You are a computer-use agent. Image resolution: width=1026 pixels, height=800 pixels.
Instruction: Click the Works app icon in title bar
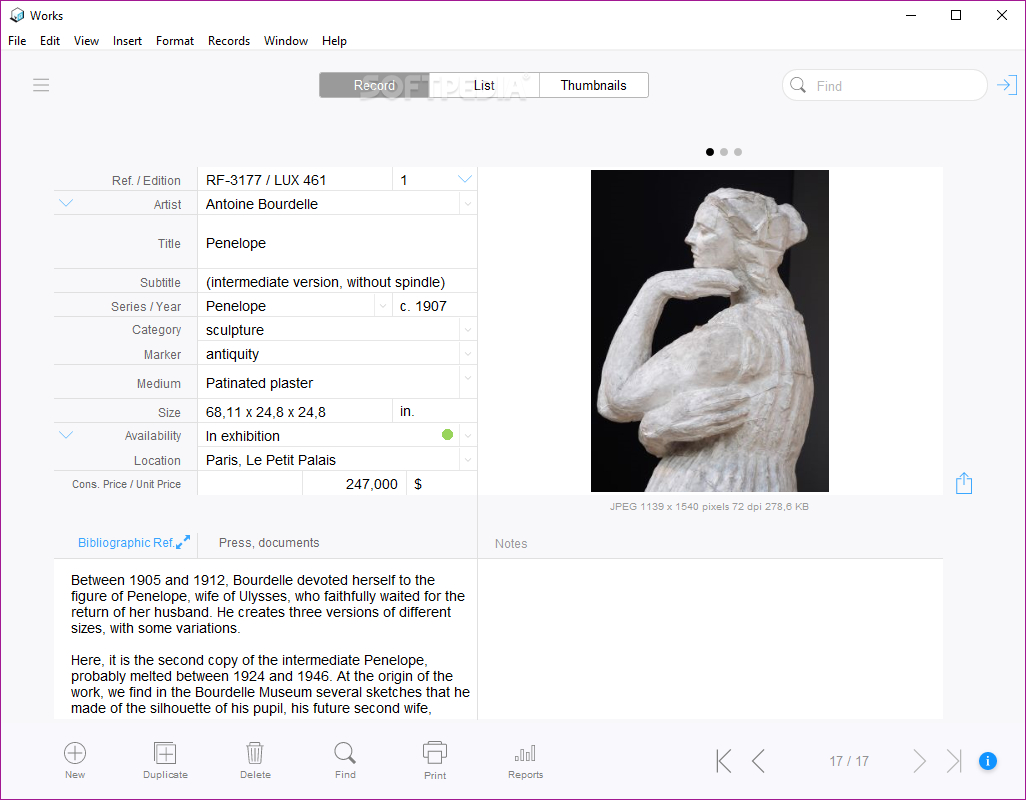coord(17,15)
